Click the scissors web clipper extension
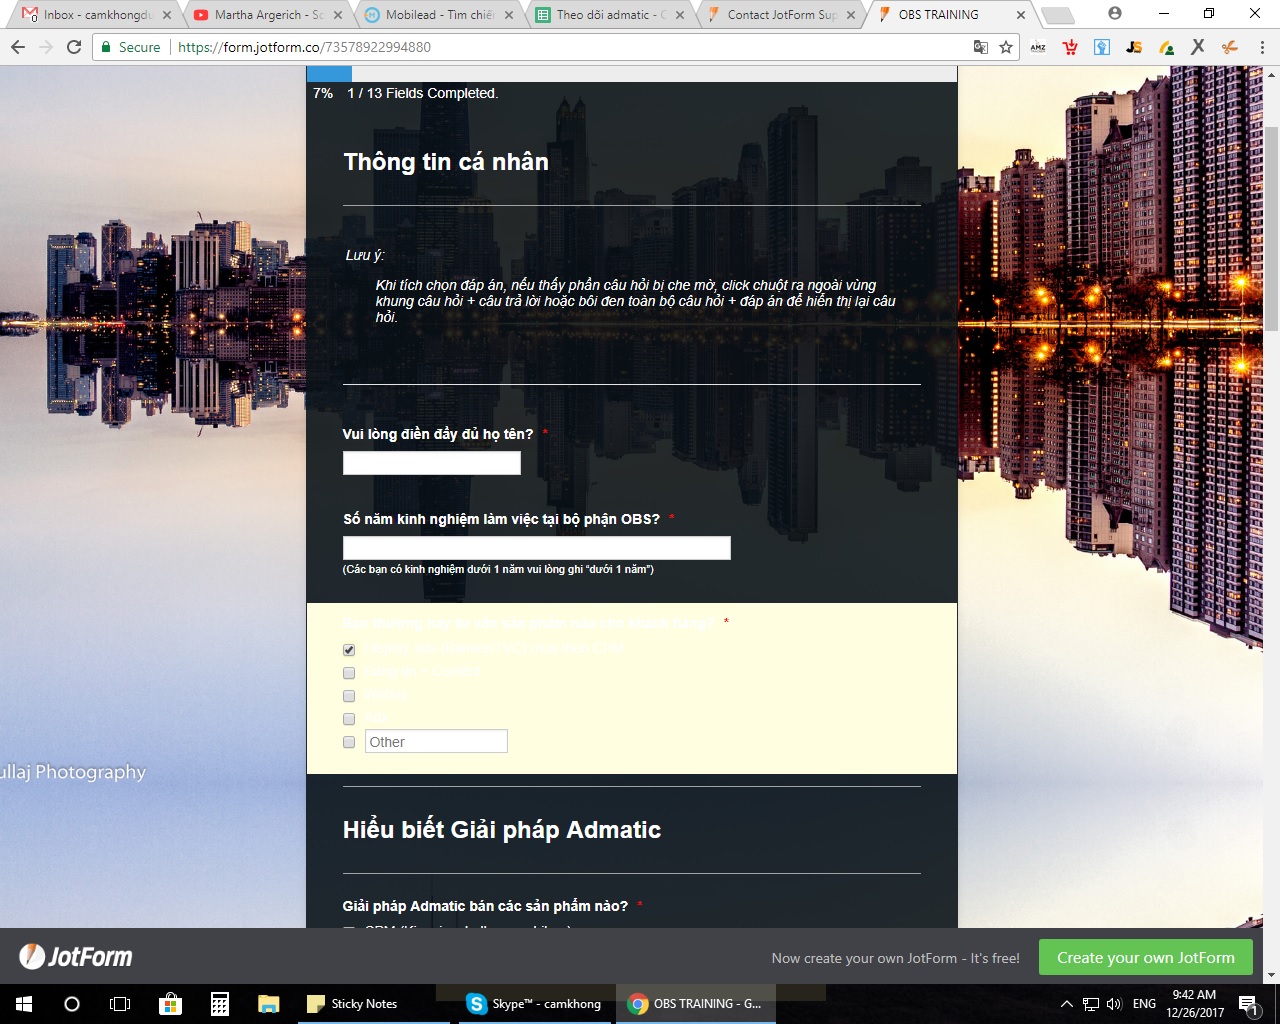 (1228, 47)
